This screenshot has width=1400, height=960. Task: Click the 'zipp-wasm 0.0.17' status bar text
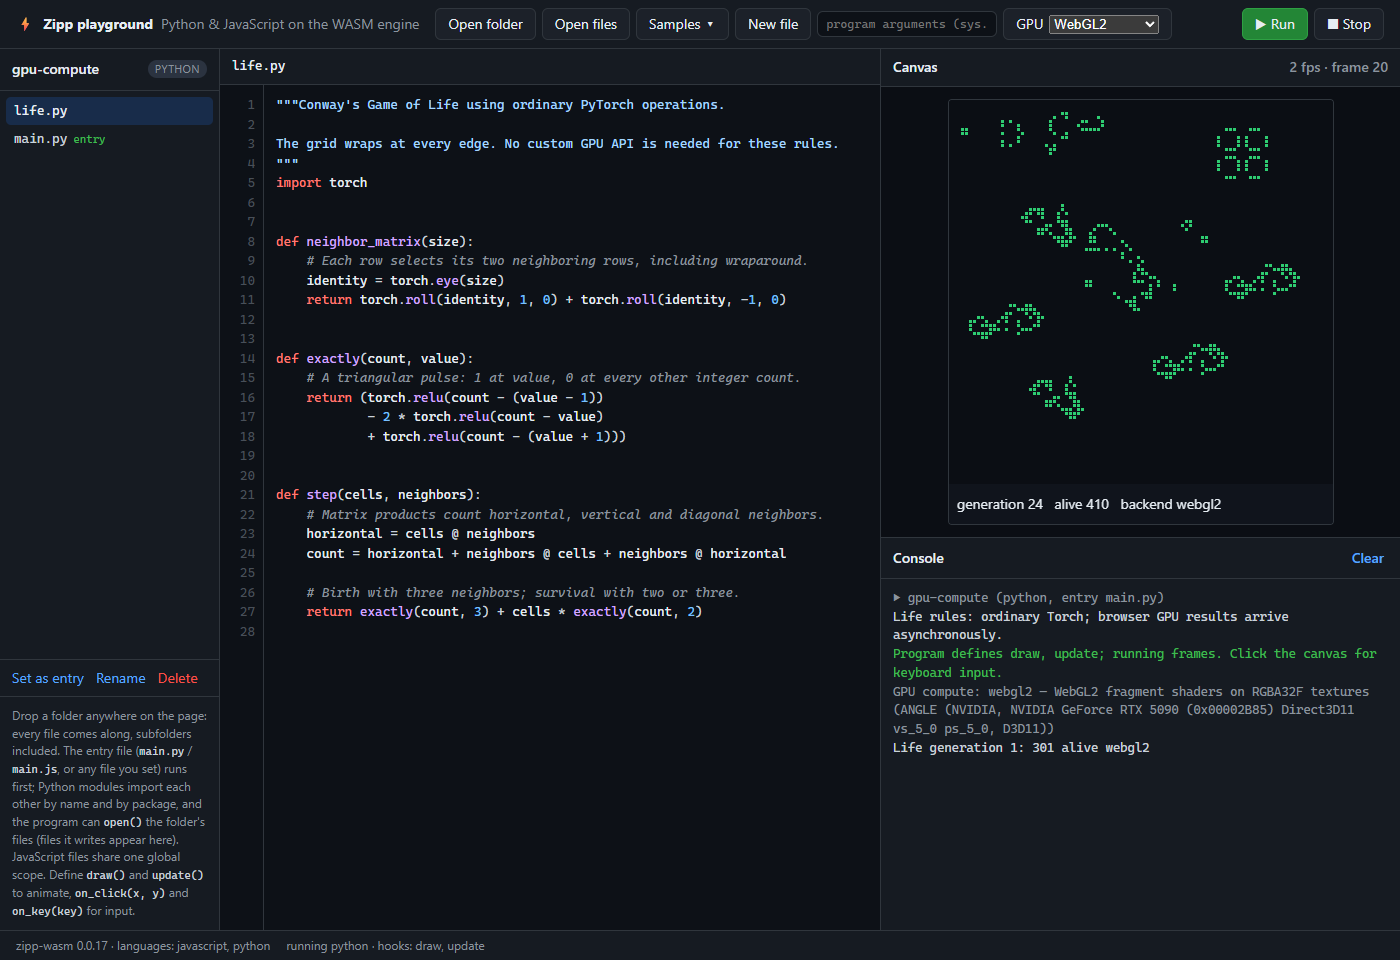(x=62, y=946)
